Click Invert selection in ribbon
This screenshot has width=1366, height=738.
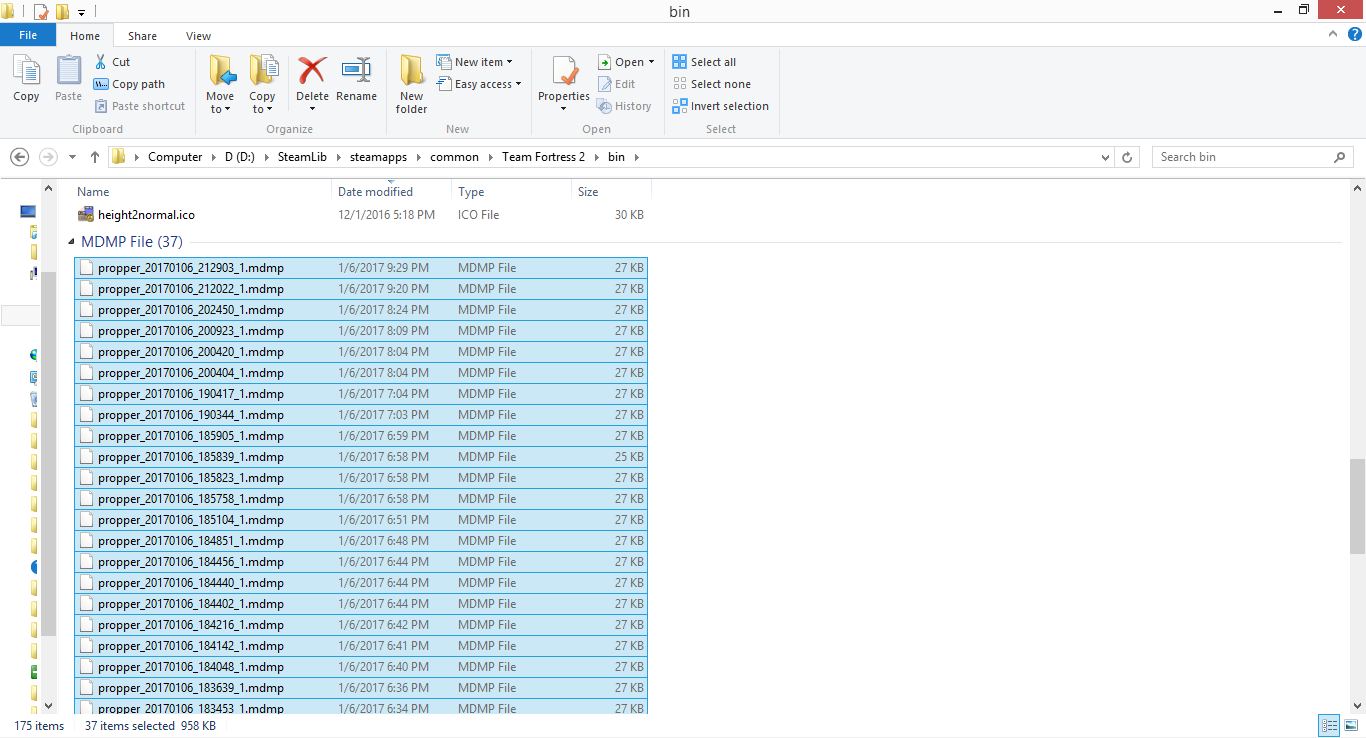point(721,106)
